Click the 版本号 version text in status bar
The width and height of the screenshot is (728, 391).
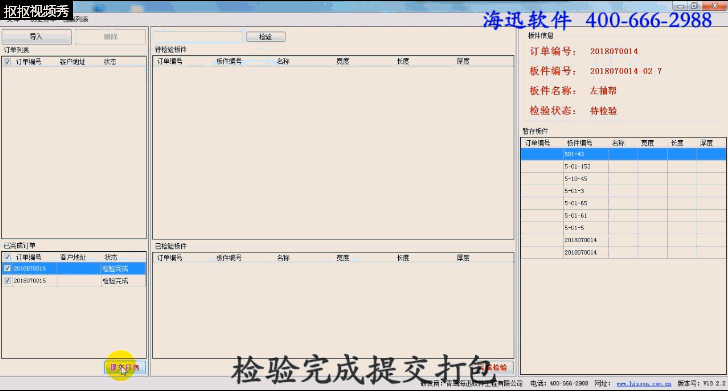(x=701, y=384)
